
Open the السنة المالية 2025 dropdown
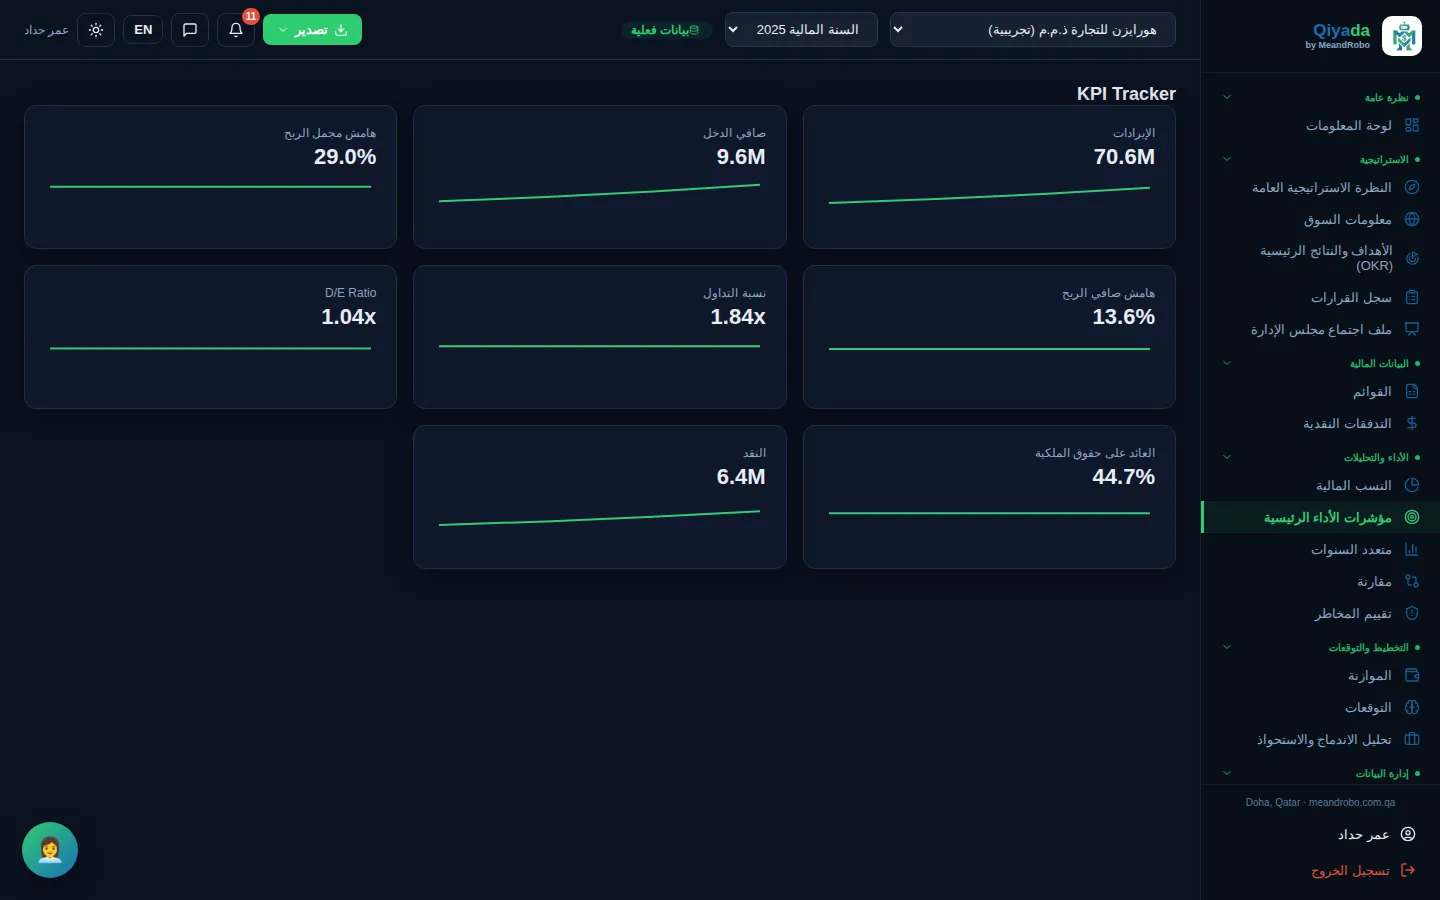(x=801, y=30)
